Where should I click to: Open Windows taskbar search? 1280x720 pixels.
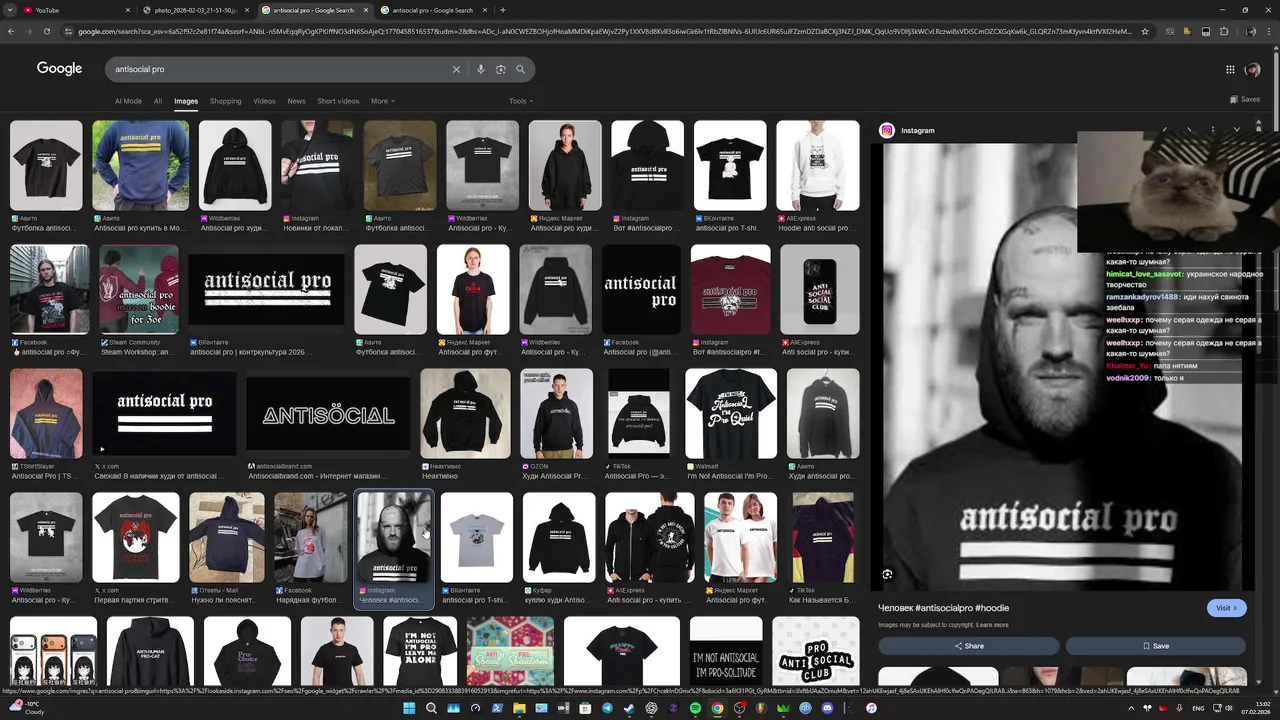(431, 708)
